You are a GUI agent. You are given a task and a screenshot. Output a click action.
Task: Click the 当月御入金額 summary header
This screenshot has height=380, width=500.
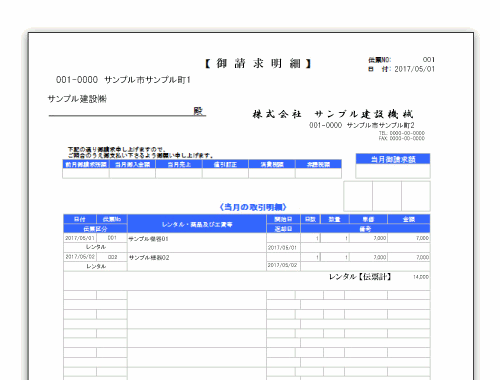[132, 164]
